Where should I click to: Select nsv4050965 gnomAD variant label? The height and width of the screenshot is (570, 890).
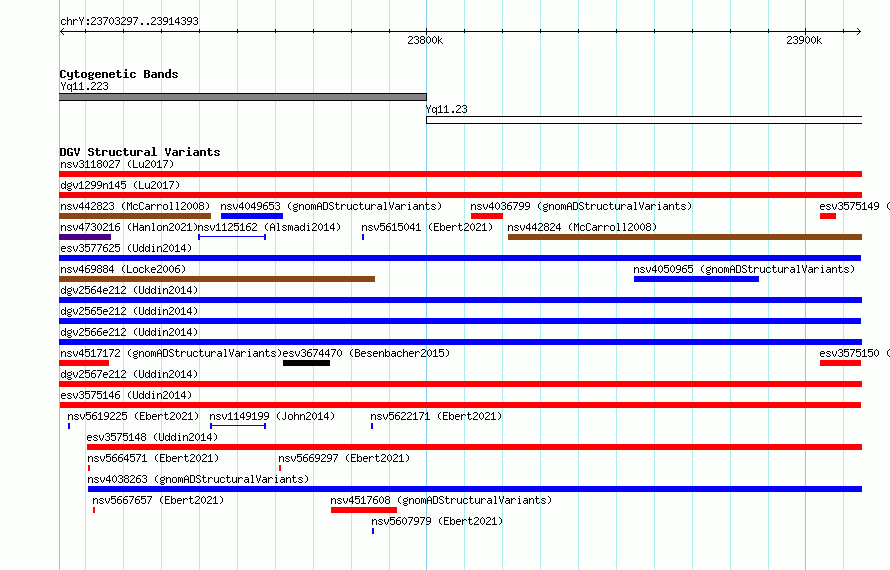[x=744, y=269]
